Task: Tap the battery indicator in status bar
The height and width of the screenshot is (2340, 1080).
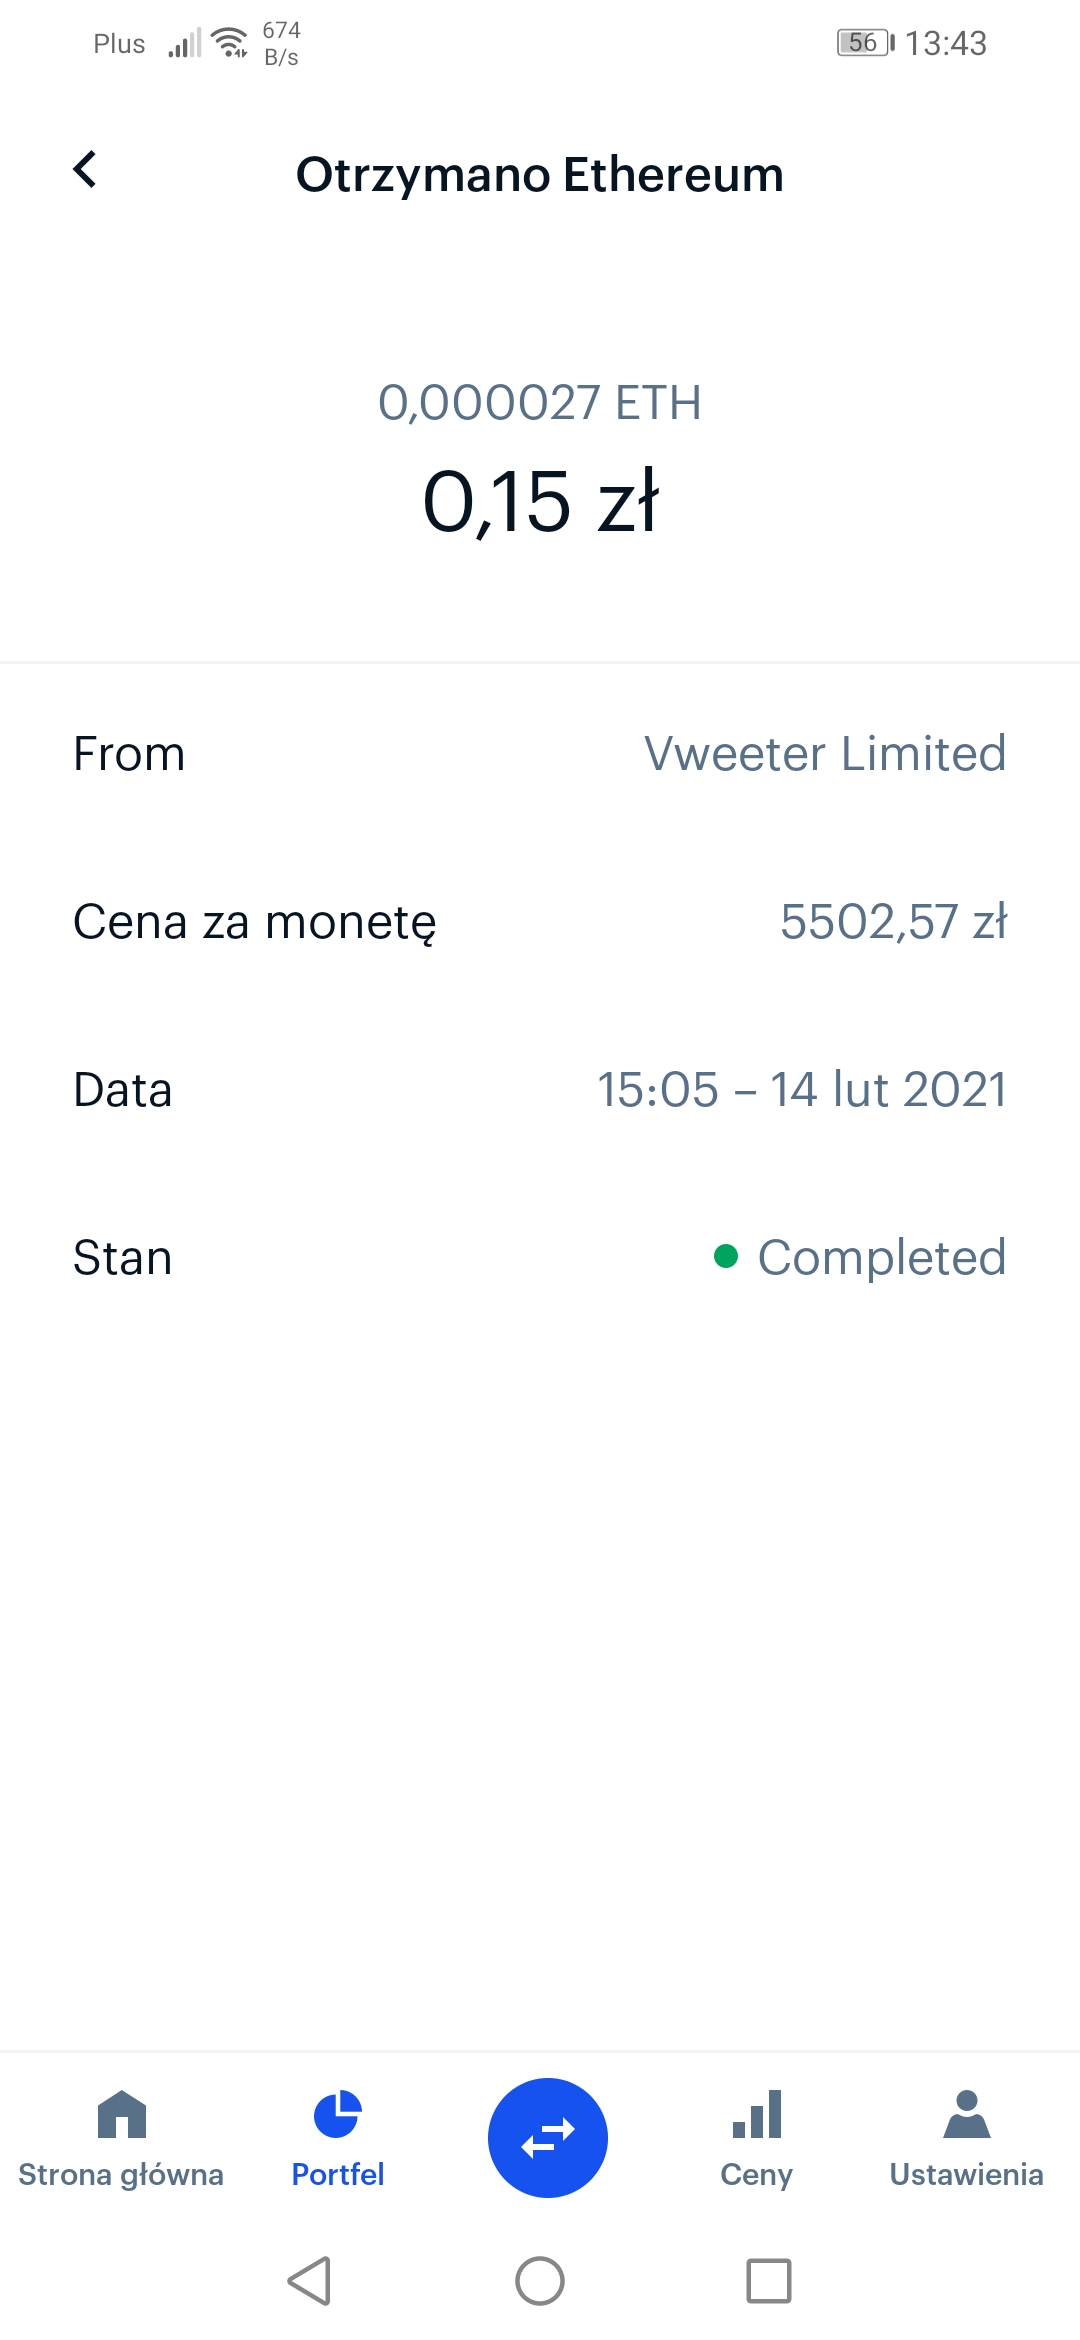Action: 866,43
